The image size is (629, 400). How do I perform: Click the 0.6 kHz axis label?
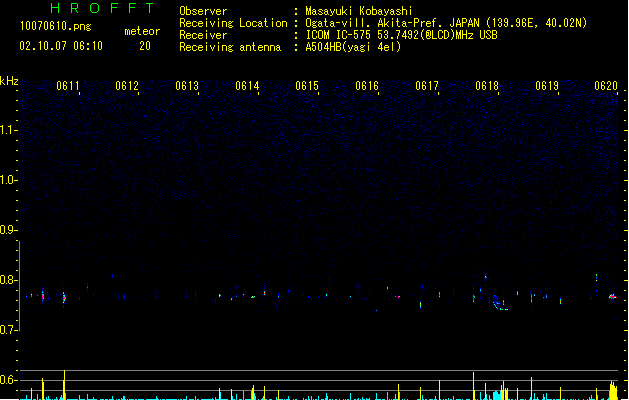(x=8, y=380)
